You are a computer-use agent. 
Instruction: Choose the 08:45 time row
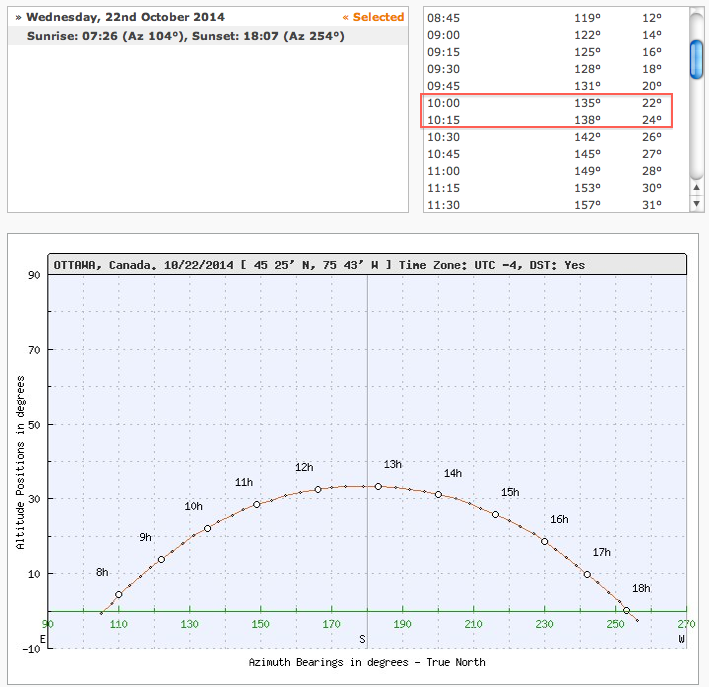547,18
